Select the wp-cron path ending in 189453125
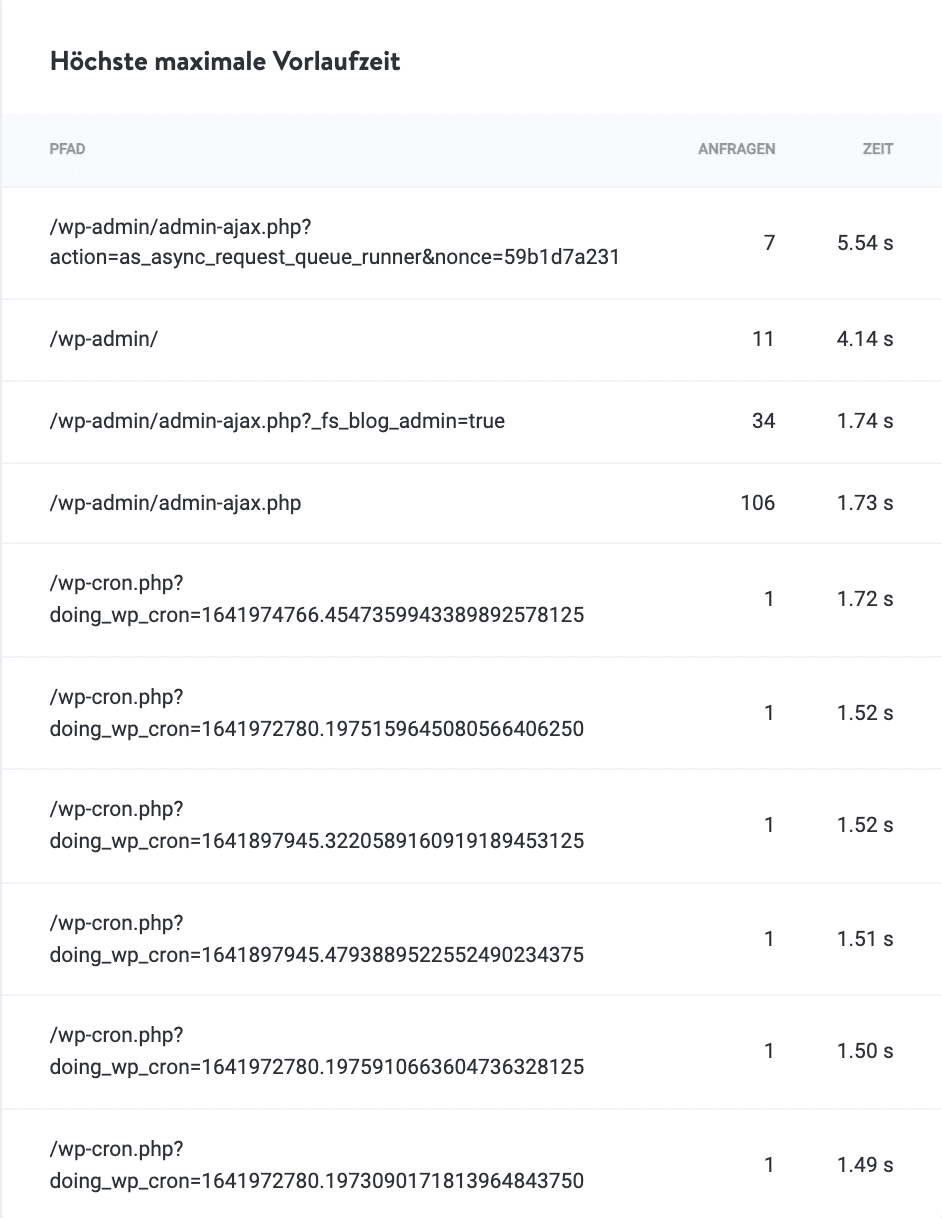This screenshot has width=942, height=1218. pyautogui.click(x=316, y=826)
